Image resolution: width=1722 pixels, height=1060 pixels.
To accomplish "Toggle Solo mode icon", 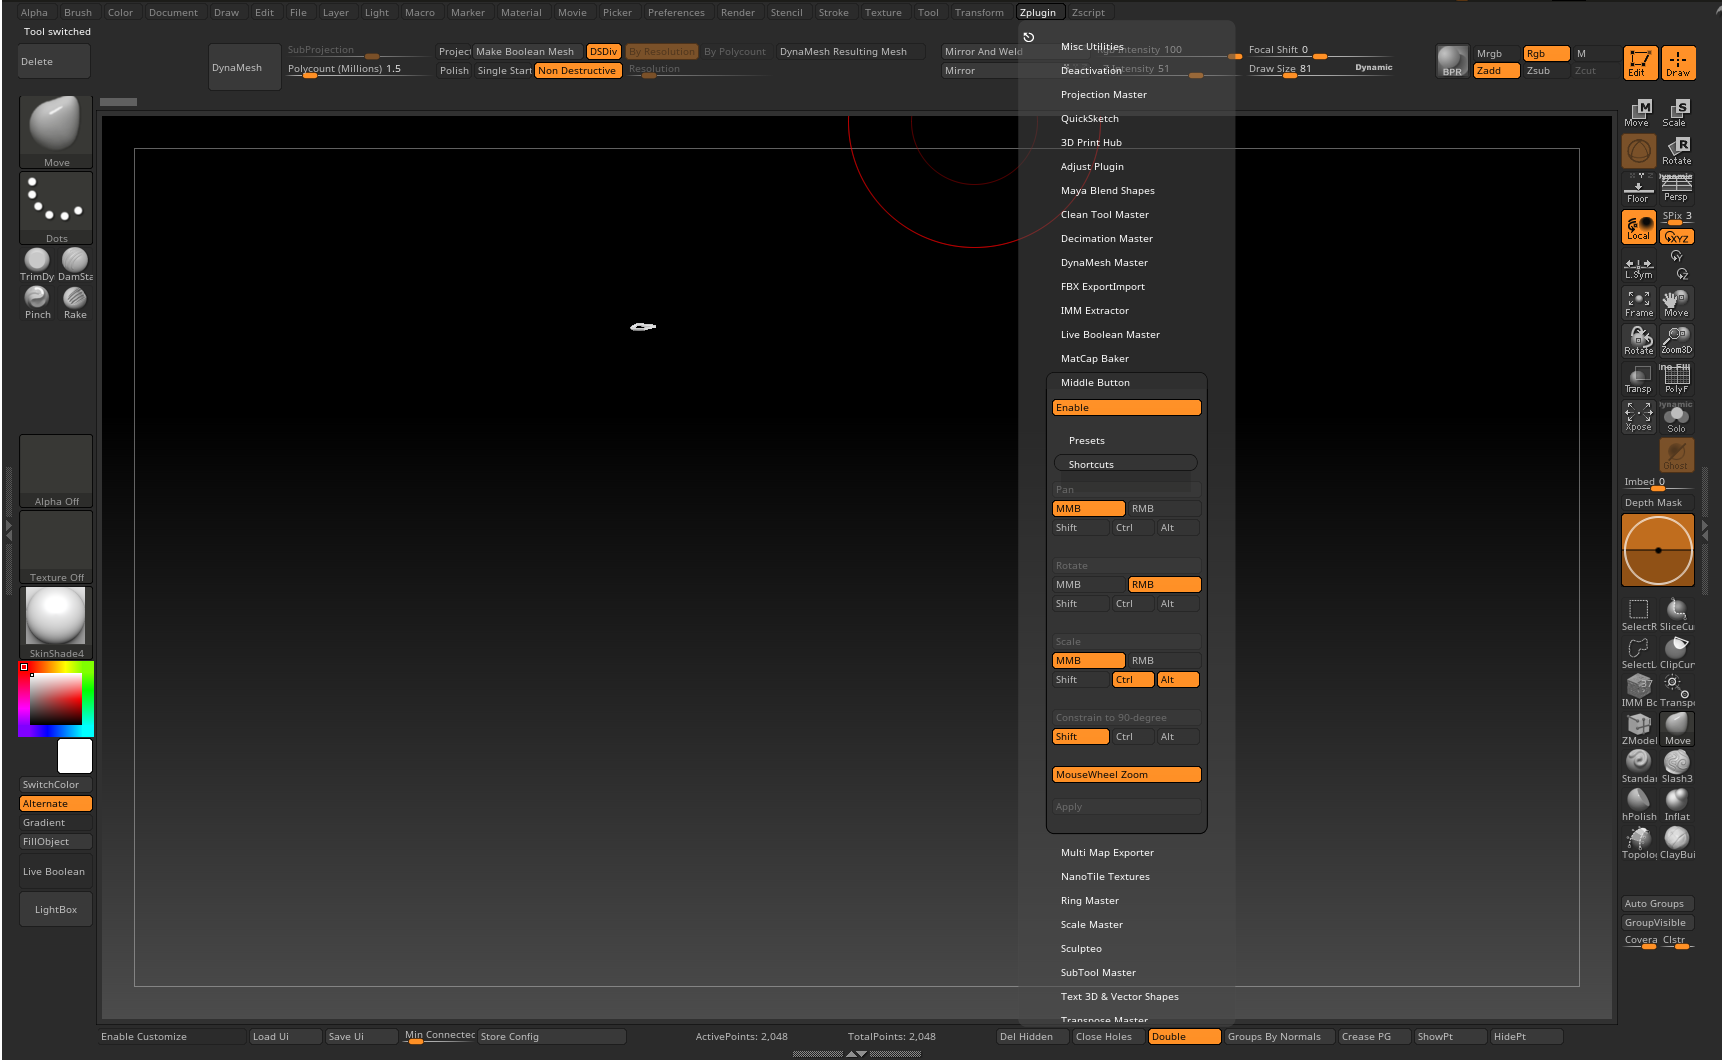I will click(1677, 417).
